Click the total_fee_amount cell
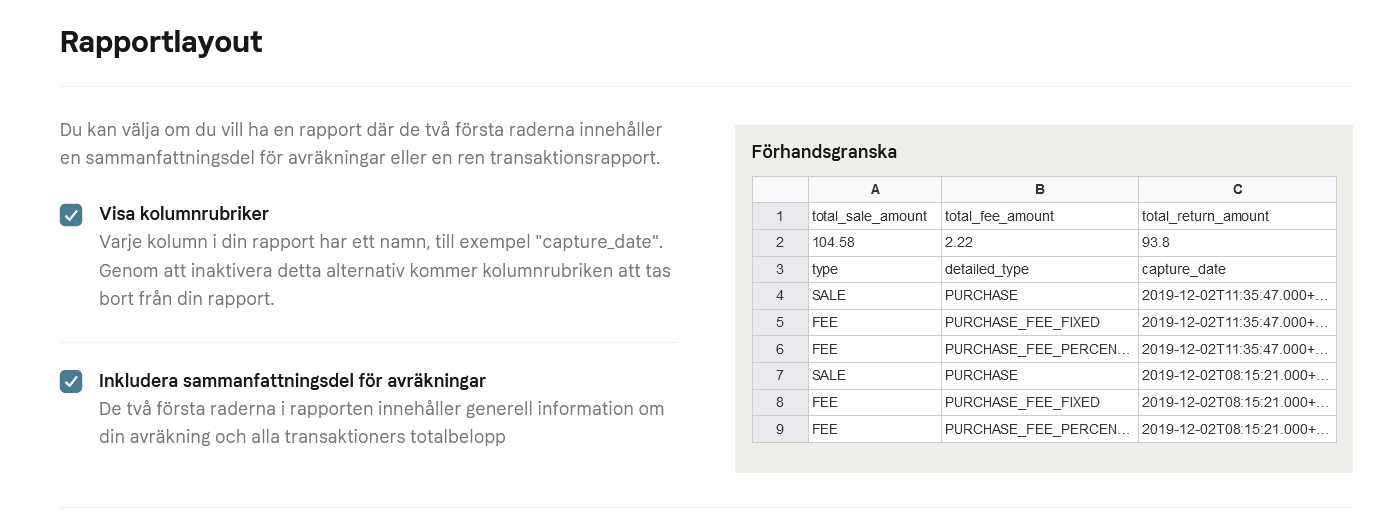This screenshot has width=1388, height=521. click(x=1040, y=216)
